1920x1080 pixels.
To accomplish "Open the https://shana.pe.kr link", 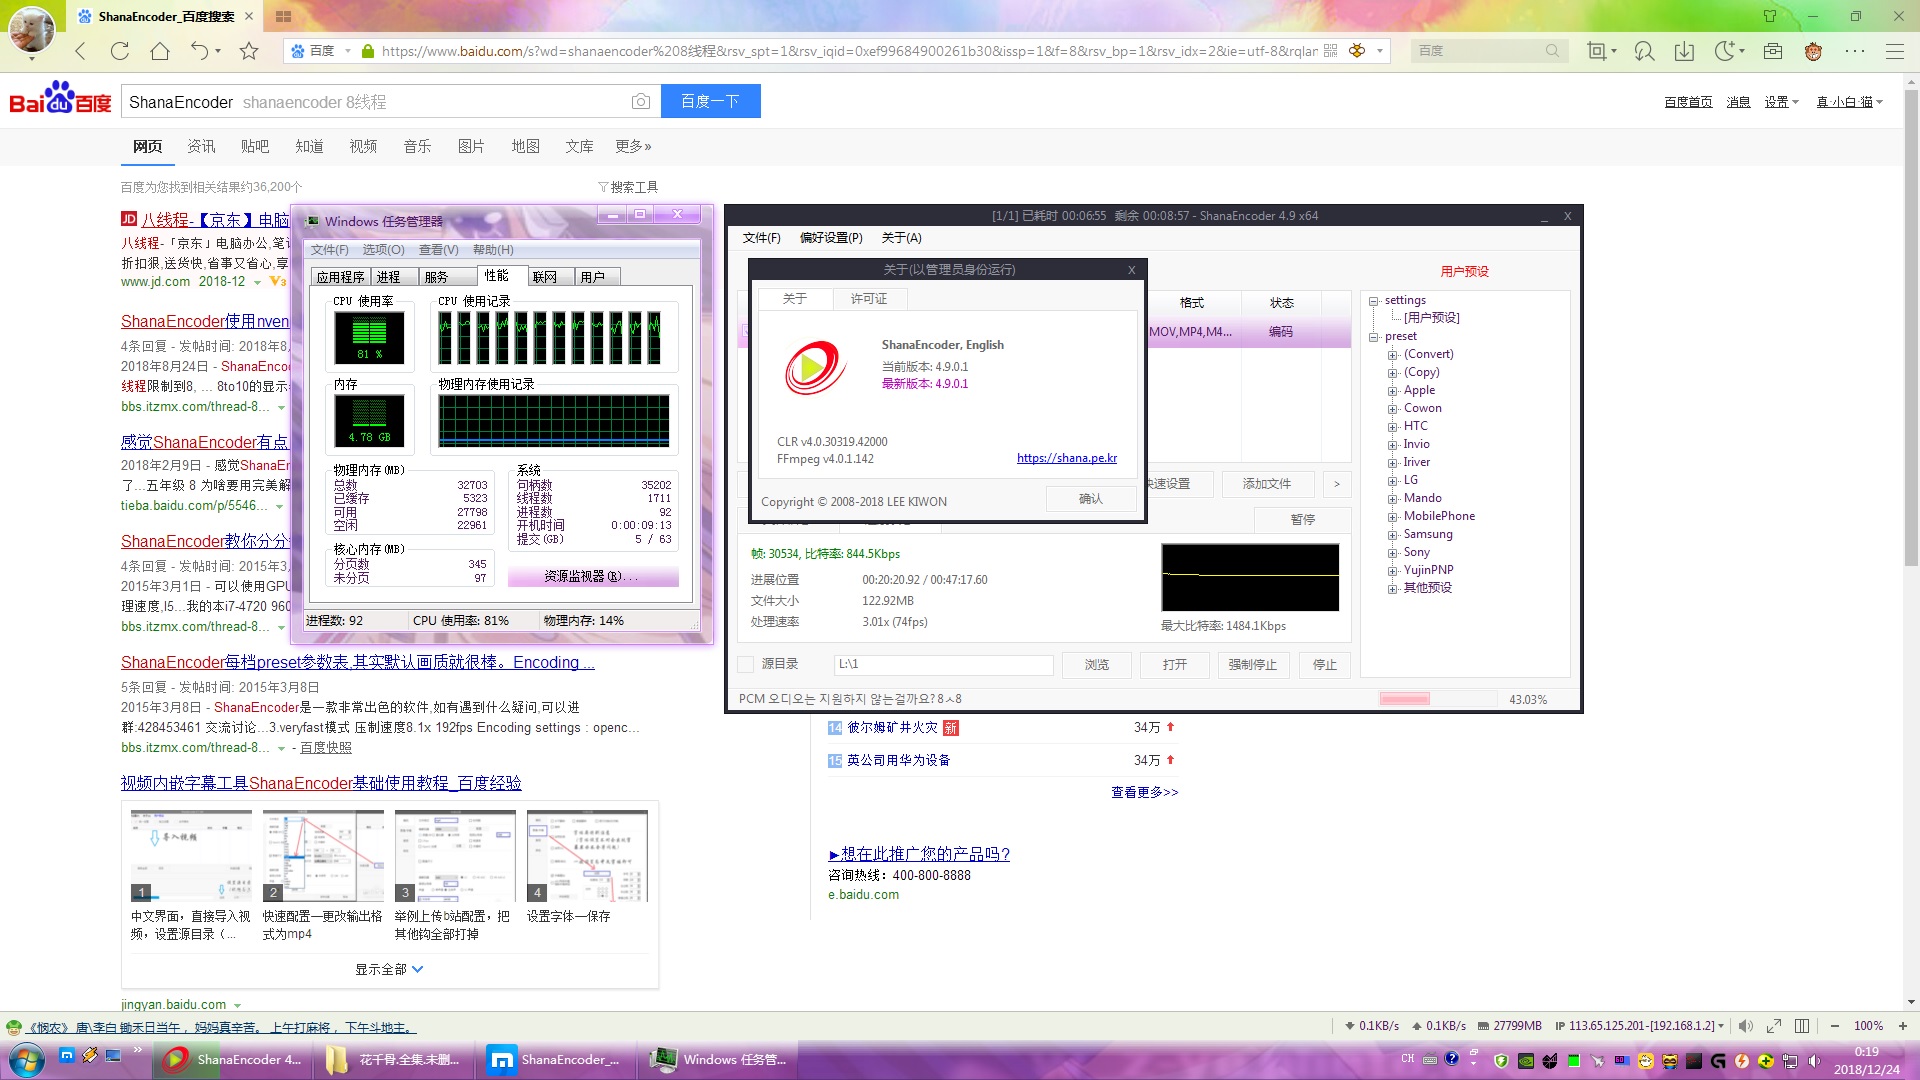I will pyautogui.click(x=1066, y=458).
